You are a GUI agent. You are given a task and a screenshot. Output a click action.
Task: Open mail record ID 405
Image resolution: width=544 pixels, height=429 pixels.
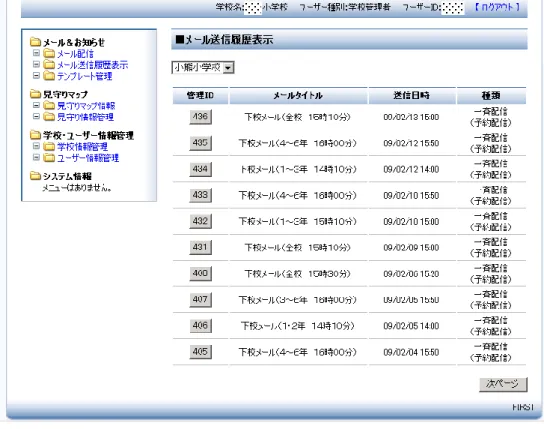tap(201, 352)
